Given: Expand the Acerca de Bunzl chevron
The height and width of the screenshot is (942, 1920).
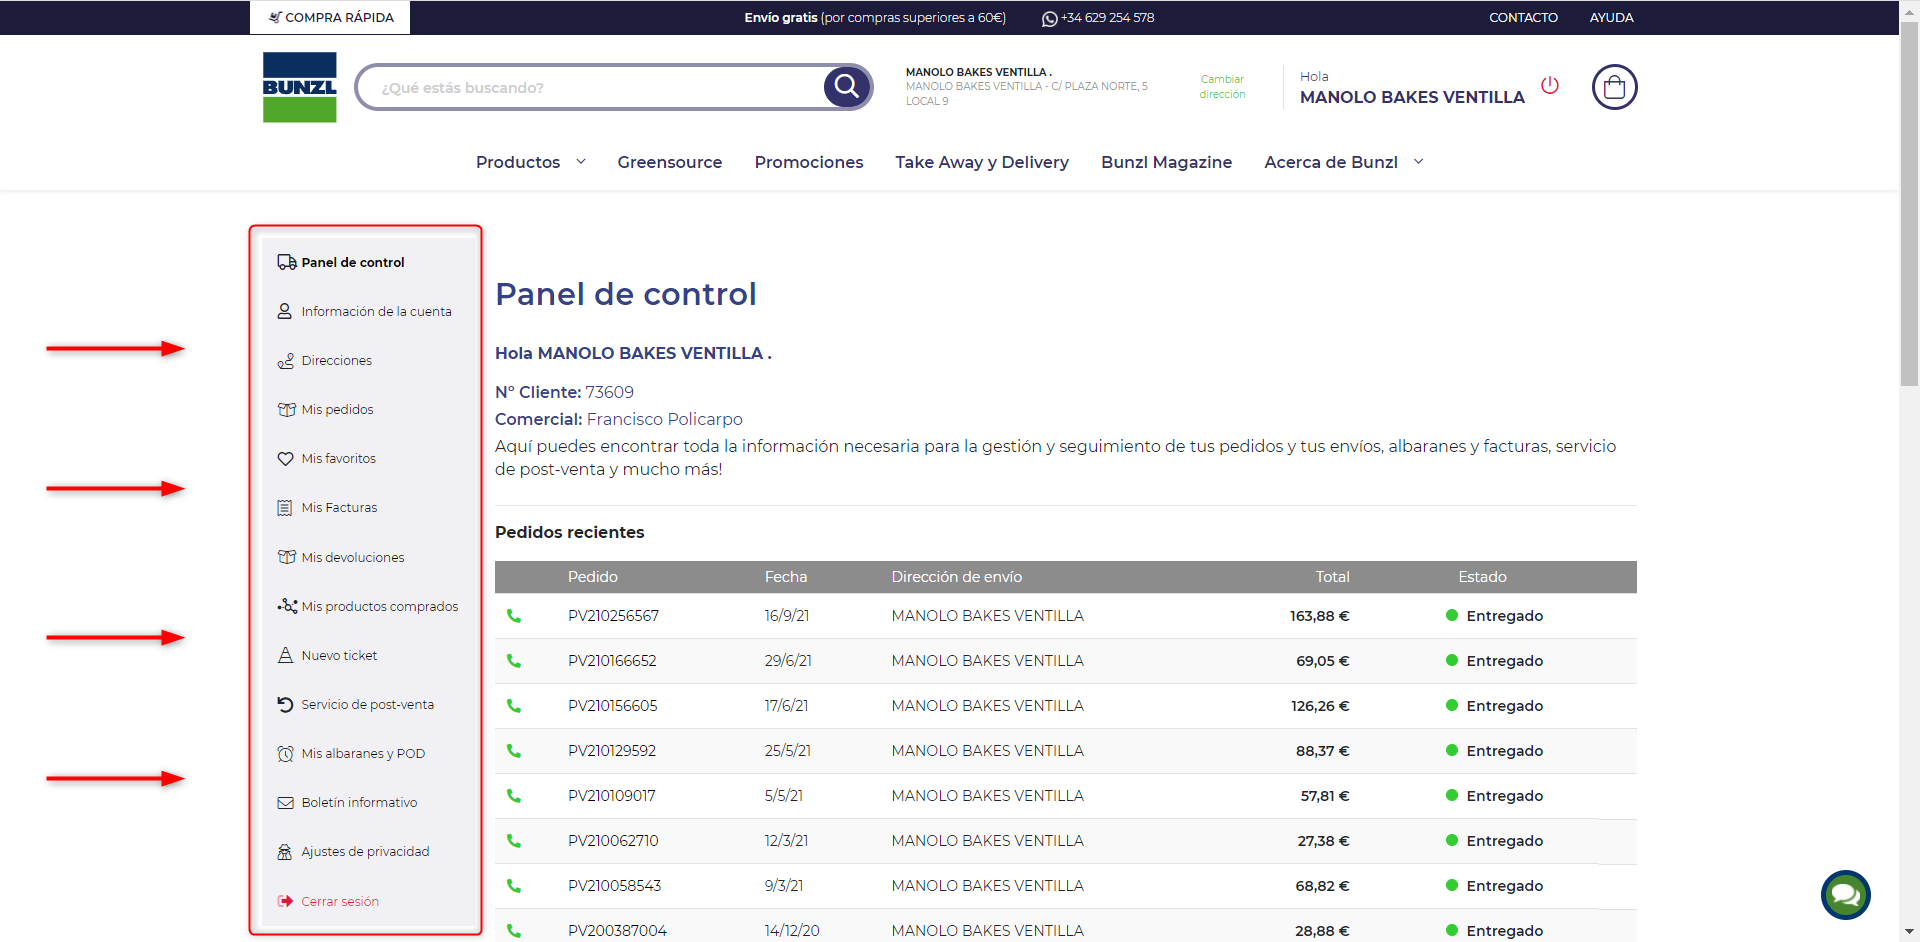Looking at the screenshot, I should [x=1418, y=162].
